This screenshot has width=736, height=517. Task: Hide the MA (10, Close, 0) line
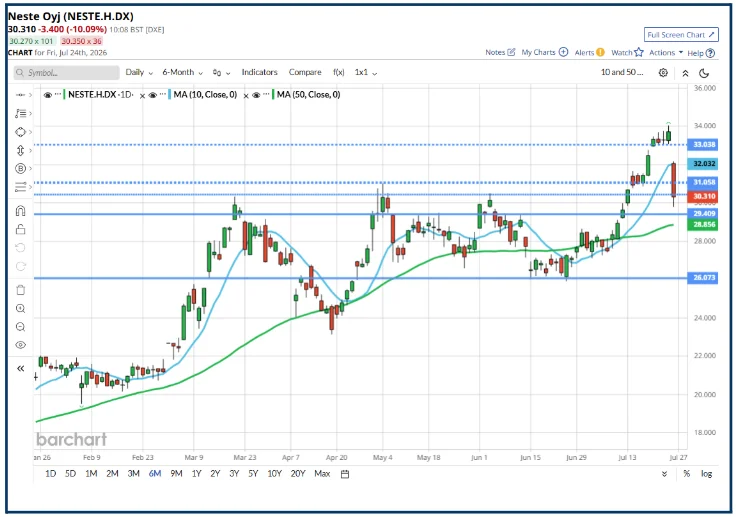[153, 95]
